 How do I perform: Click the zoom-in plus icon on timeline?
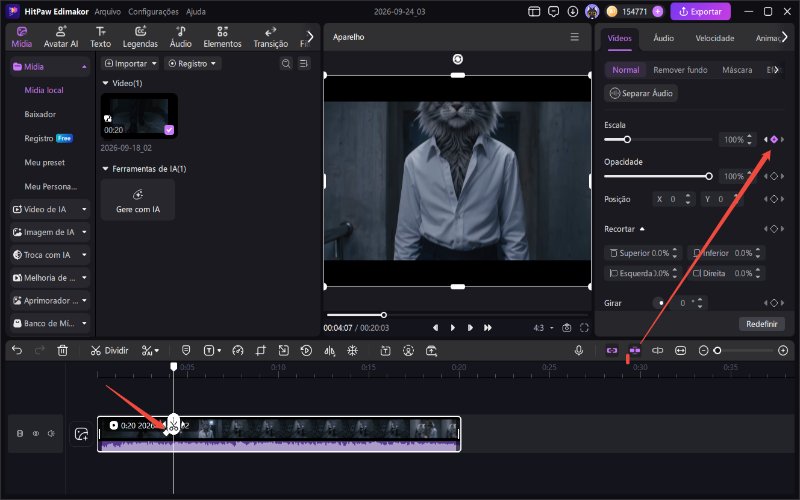pos(783,351)
